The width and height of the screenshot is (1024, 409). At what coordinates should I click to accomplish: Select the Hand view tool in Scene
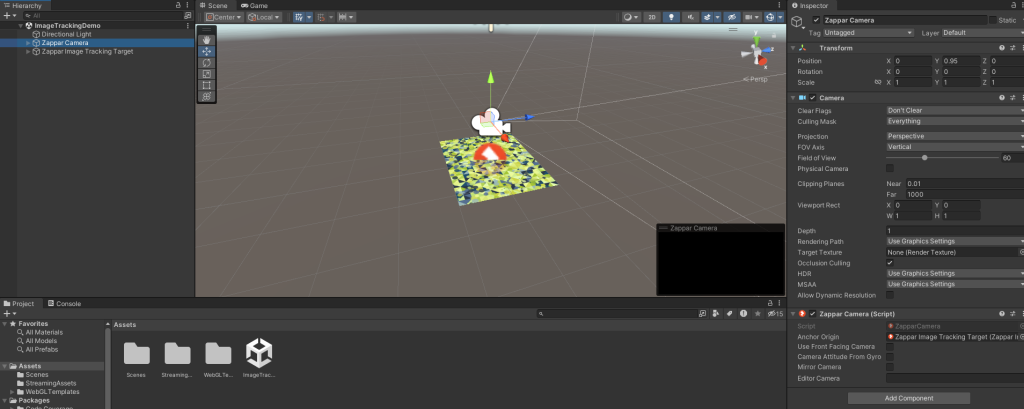click(206, 41)
